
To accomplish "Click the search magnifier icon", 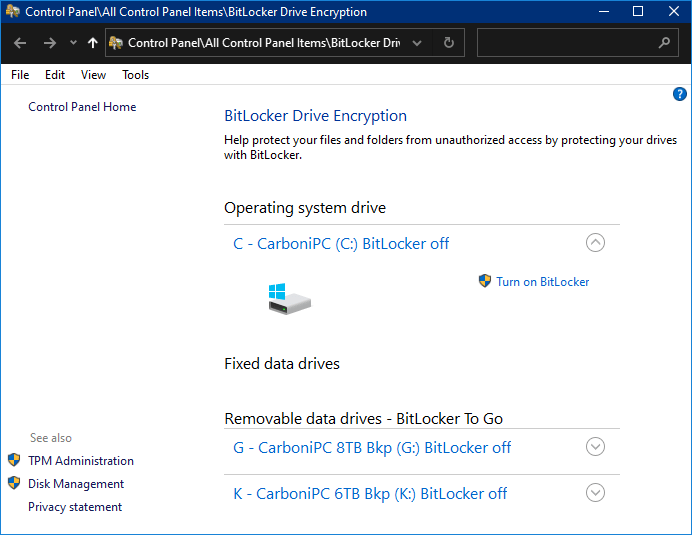I will (664, 43).
